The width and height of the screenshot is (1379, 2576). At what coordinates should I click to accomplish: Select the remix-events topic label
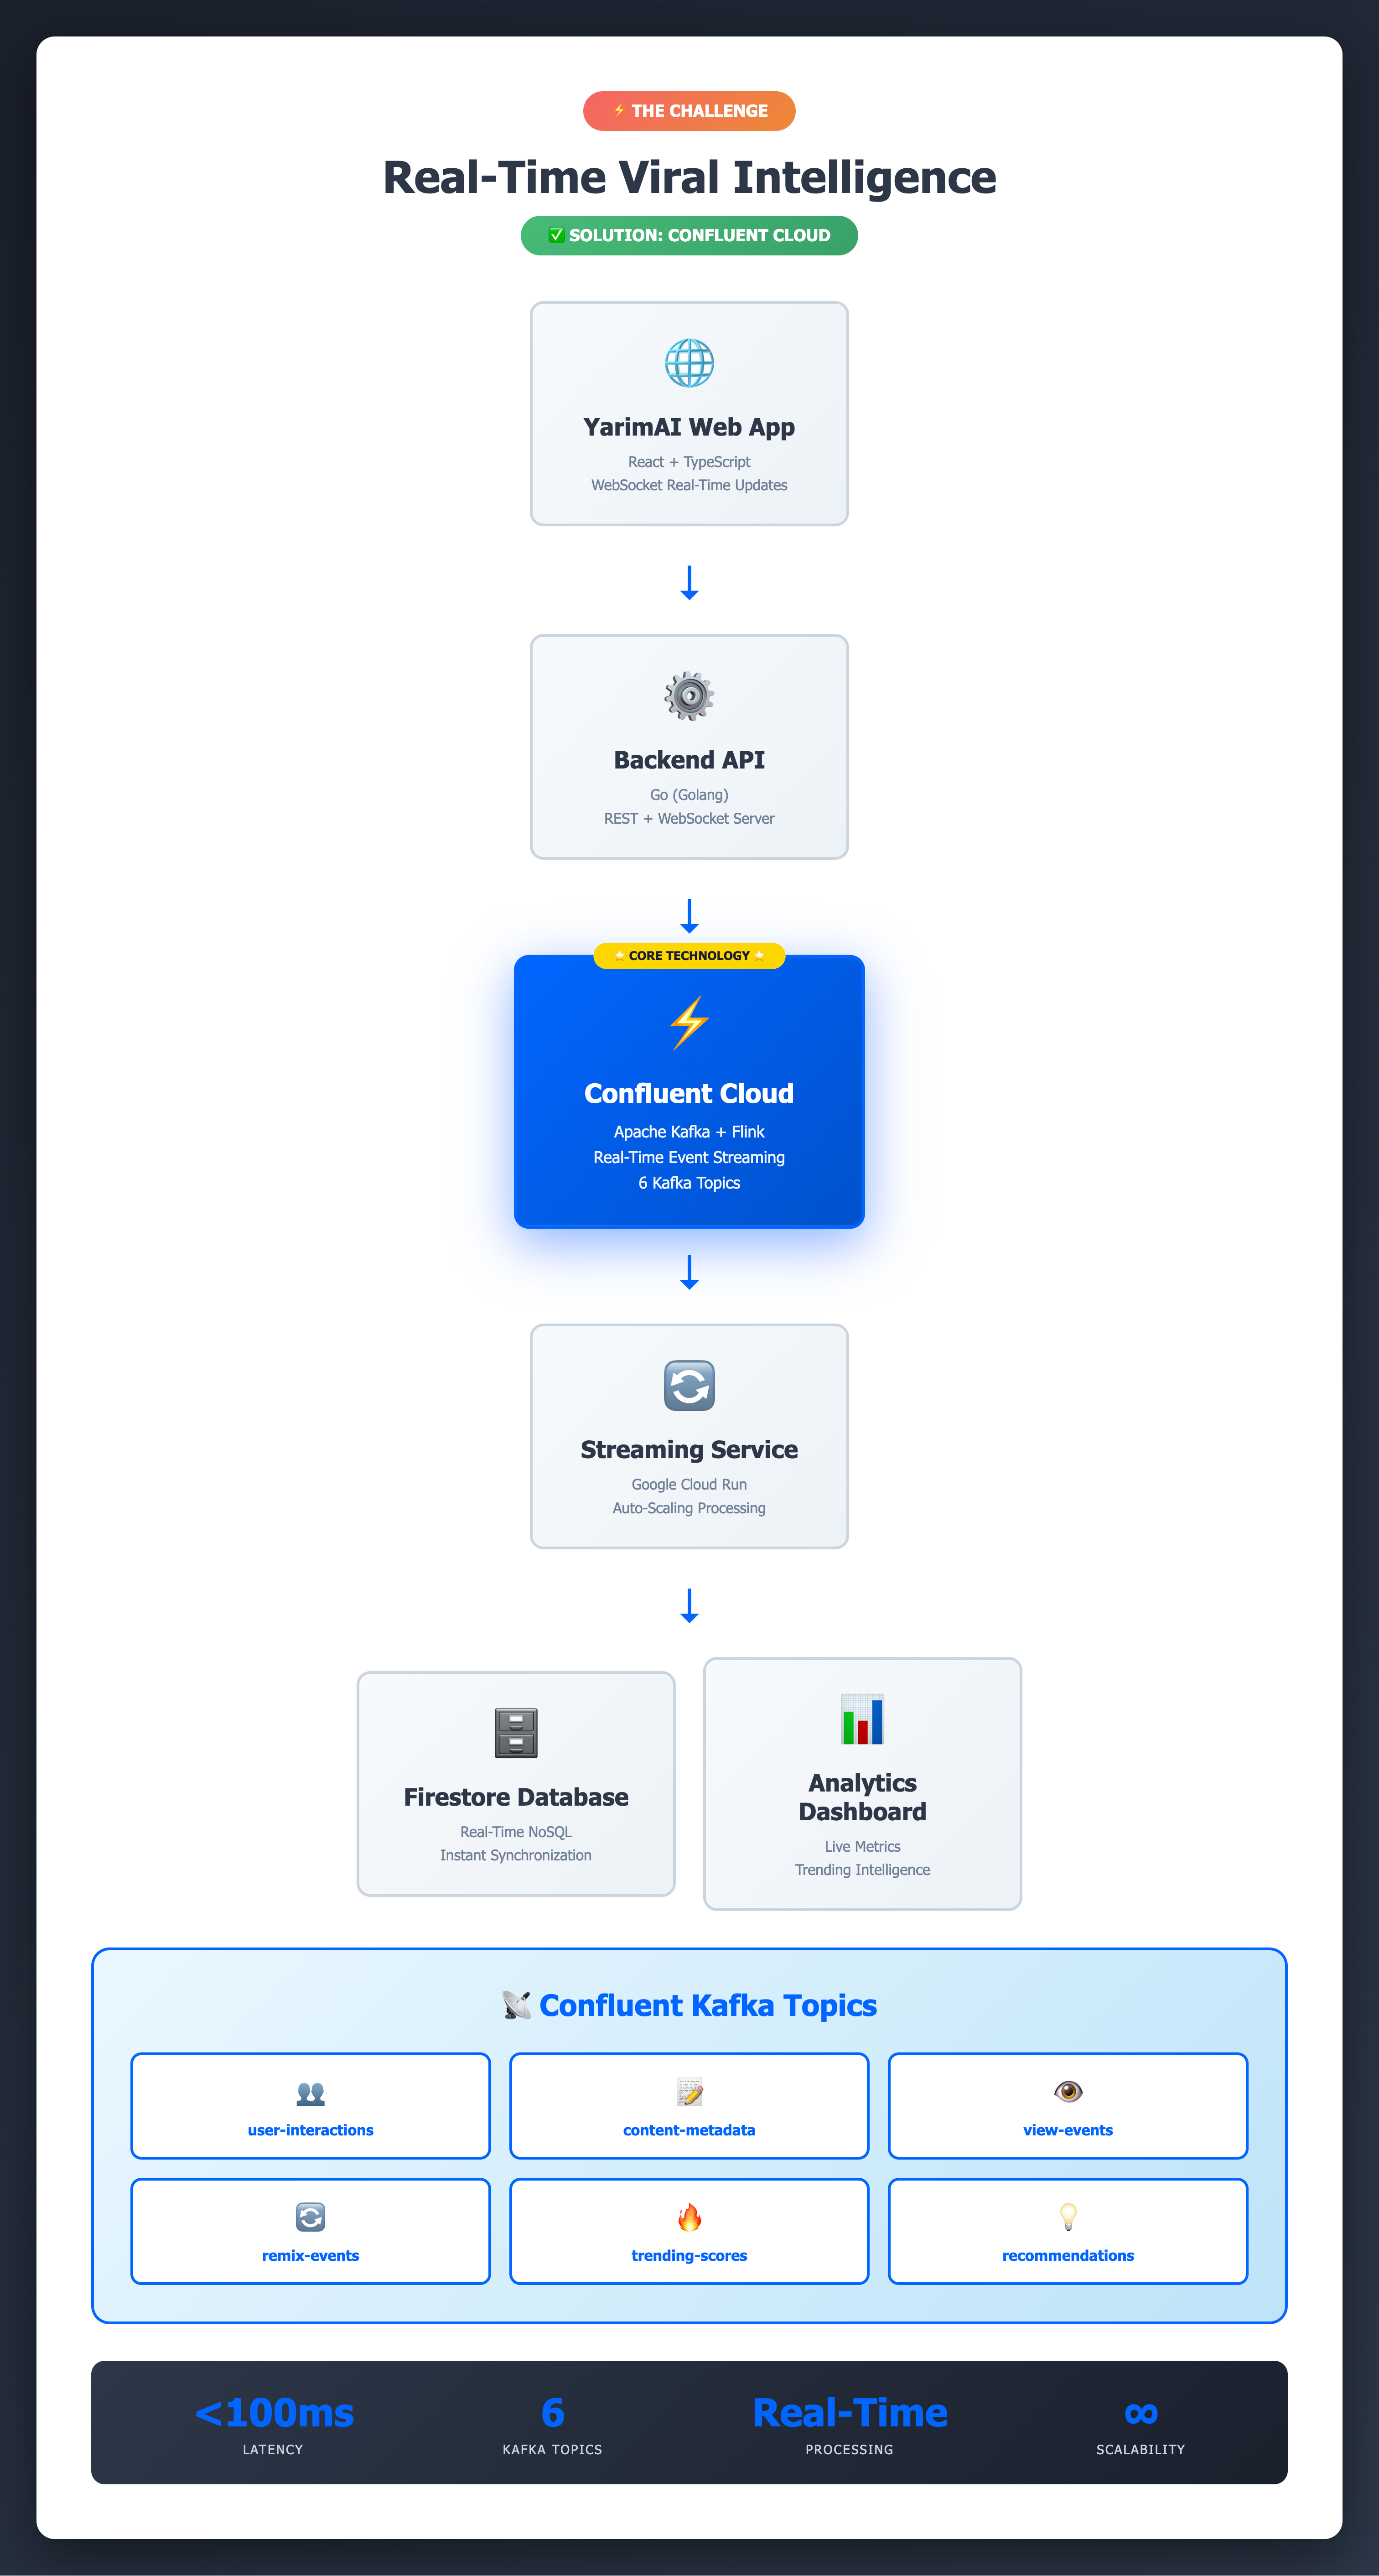click(x=310, y=2255)
